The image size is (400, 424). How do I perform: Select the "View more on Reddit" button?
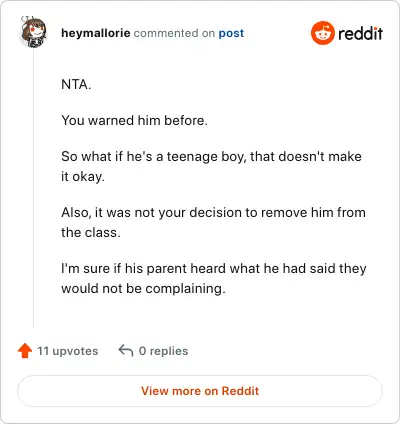200,391
